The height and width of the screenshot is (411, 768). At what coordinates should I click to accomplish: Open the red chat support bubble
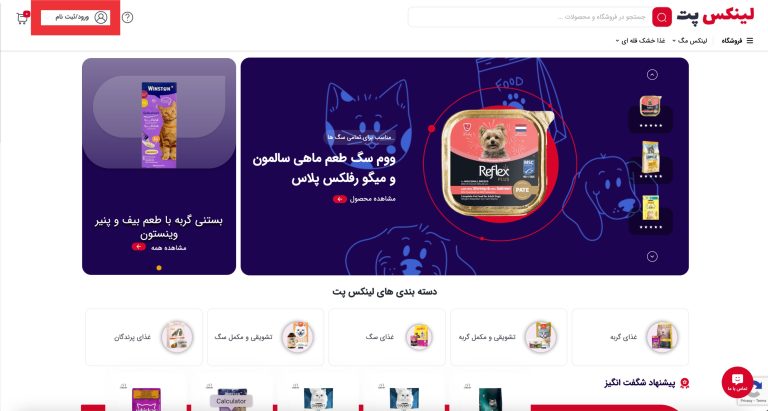click(x=737, y=382)
